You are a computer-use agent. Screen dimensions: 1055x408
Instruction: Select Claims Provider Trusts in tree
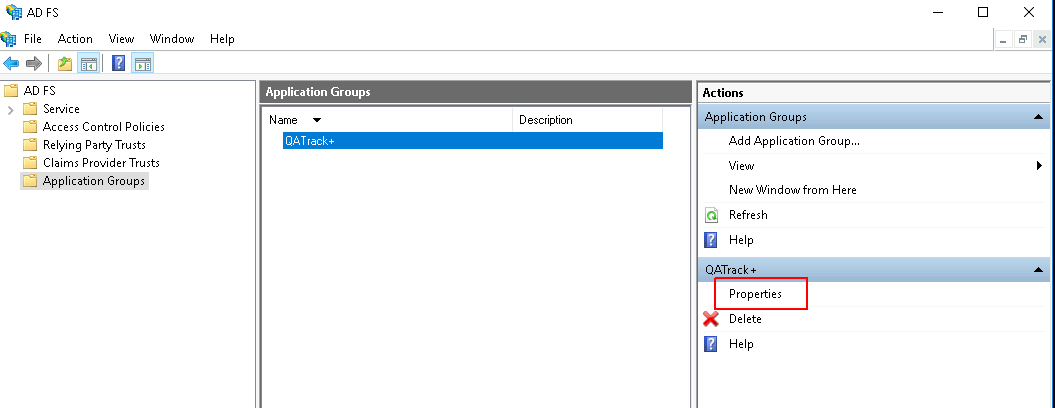click(102, 163)
